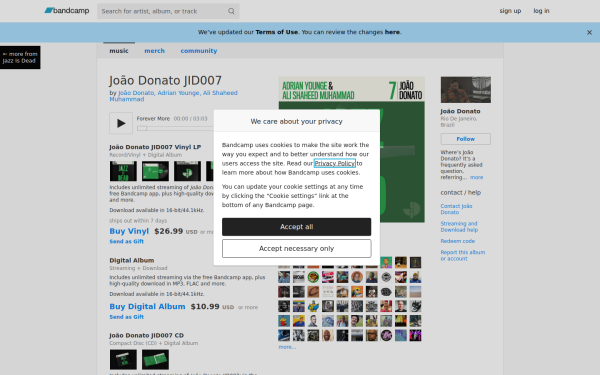Open Adrian Younge artist link

pos(178,93)
